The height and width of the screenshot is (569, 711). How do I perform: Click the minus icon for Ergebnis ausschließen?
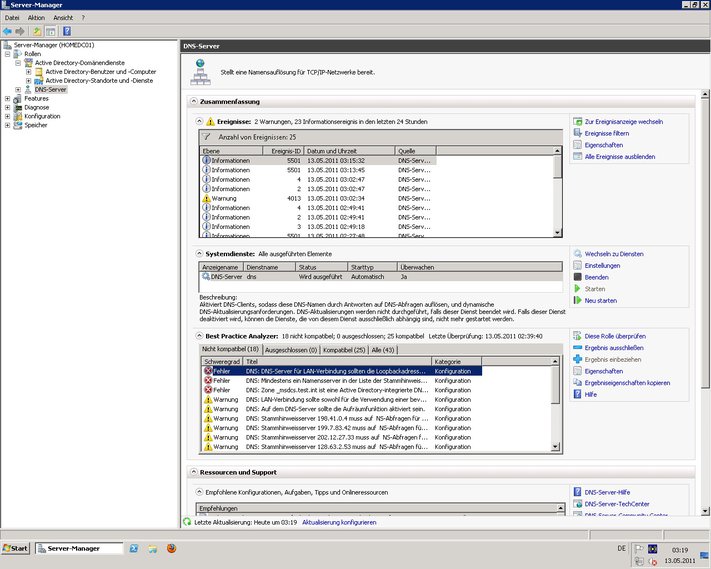coord(577,347)
